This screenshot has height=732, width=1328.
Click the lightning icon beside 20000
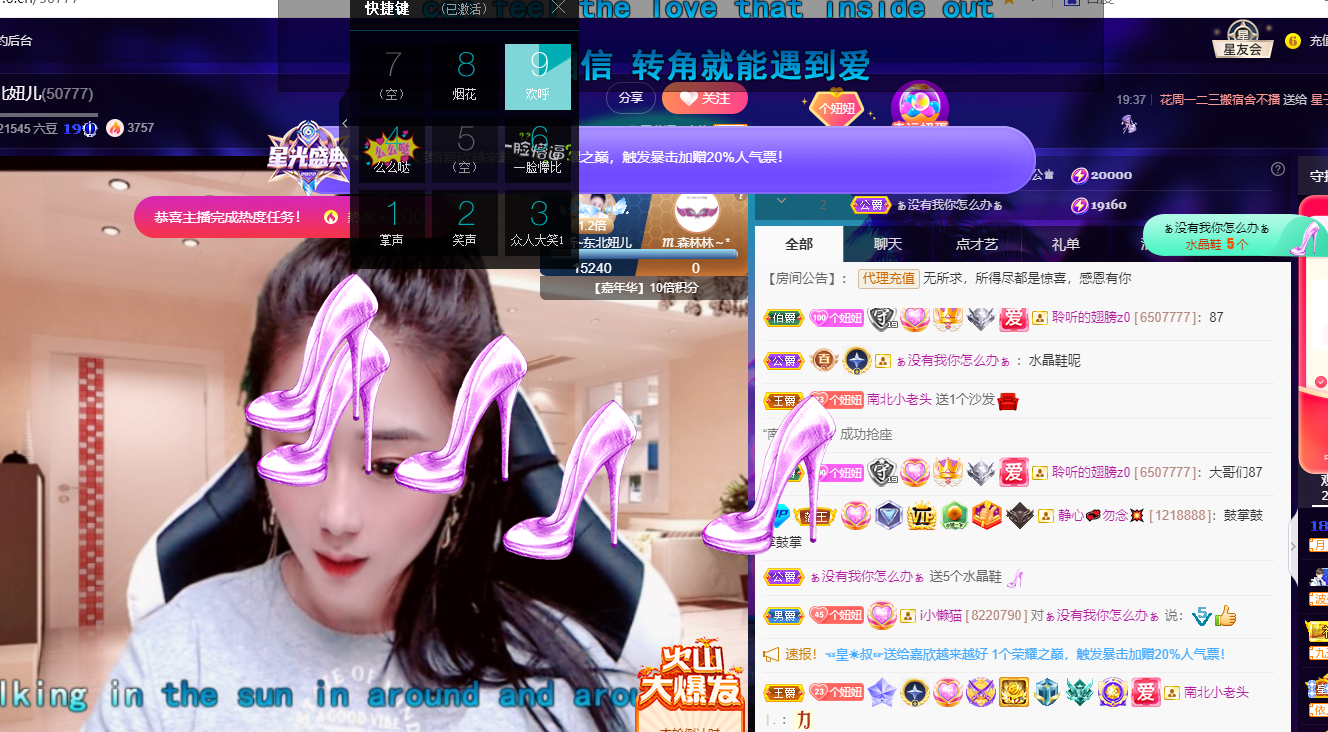coord(1079,175)
